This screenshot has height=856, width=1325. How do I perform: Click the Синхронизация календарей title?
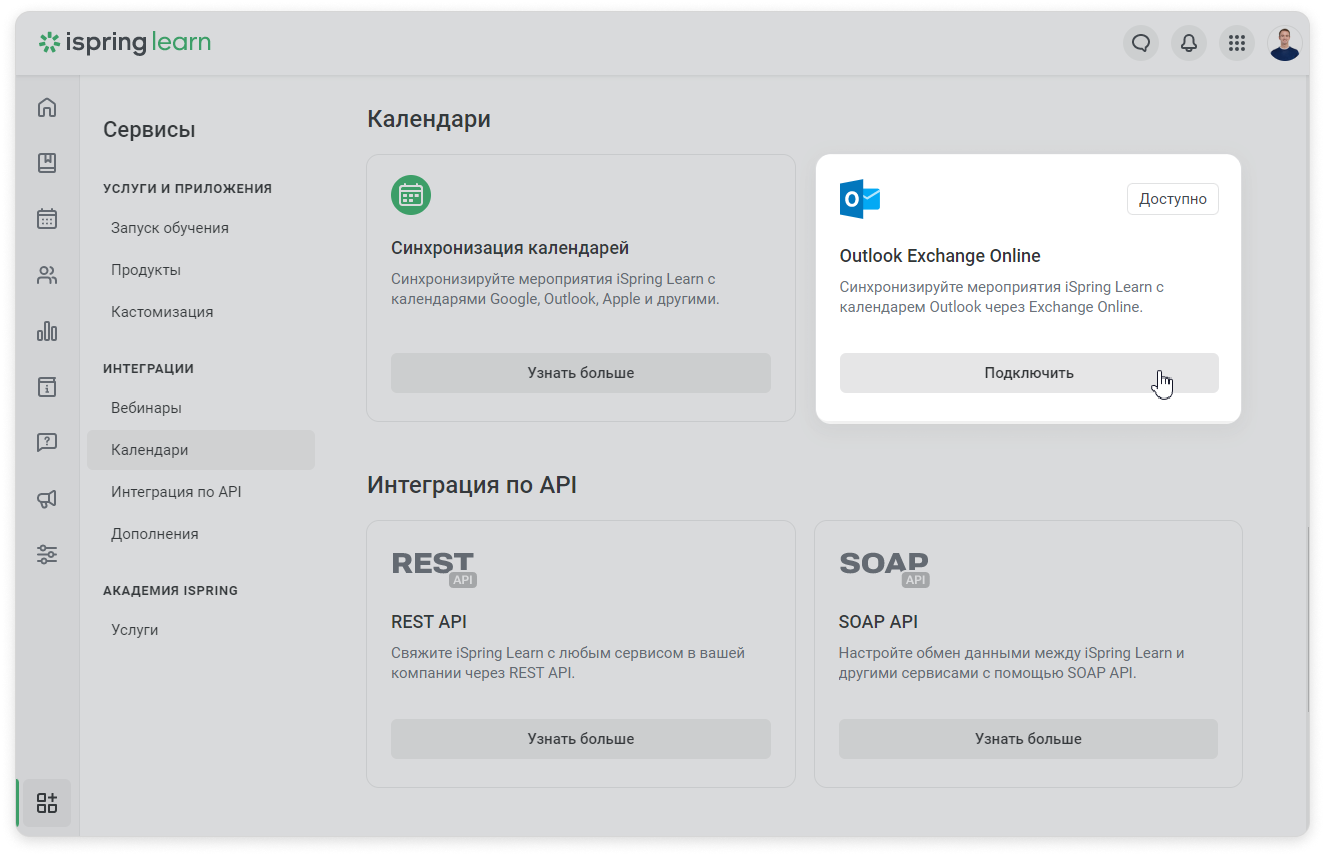[510, 248]
